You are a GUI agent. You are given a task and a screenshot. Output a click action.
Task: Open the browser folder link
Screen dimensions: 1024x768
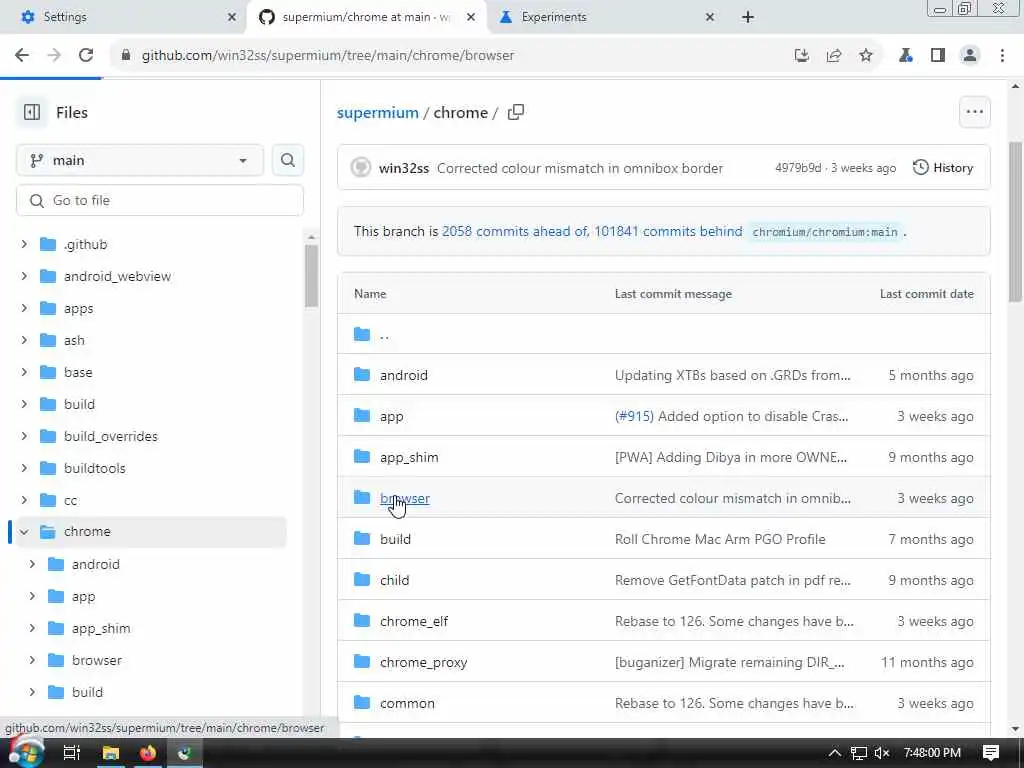tap(405, 498)
